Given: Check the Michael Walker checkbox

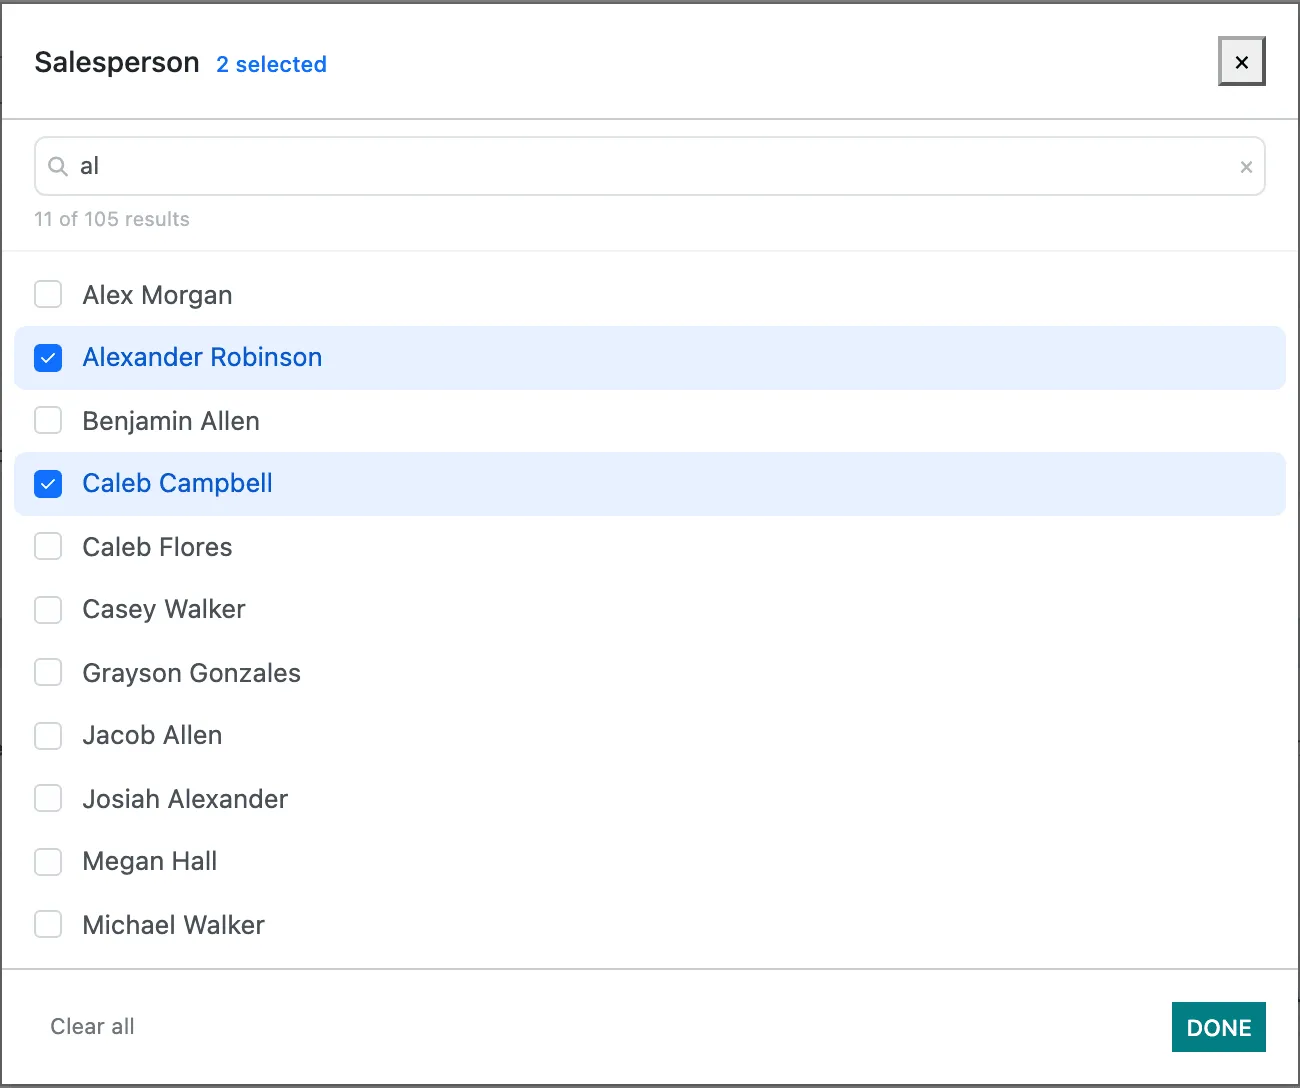Looking at the screenshot, I should click(x=48, y=924).
